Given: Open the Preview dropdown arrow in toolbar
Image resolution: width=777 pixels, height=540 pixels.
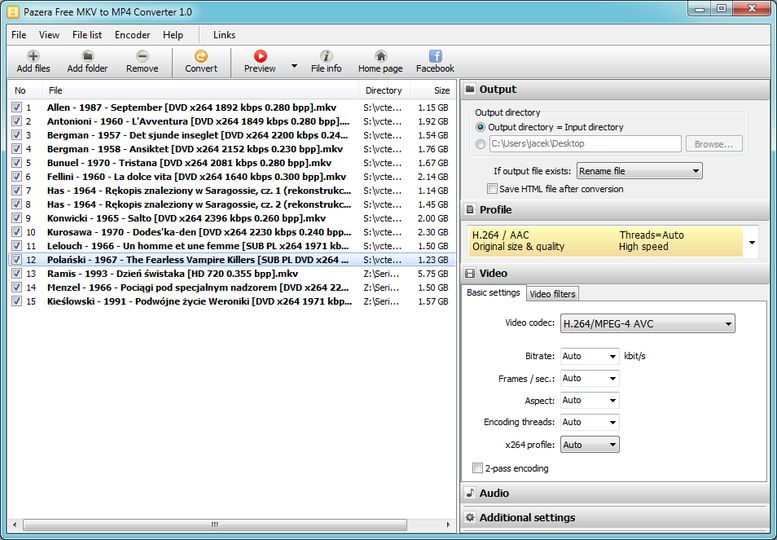Looking at the screenshot, I should pos(294,65).
